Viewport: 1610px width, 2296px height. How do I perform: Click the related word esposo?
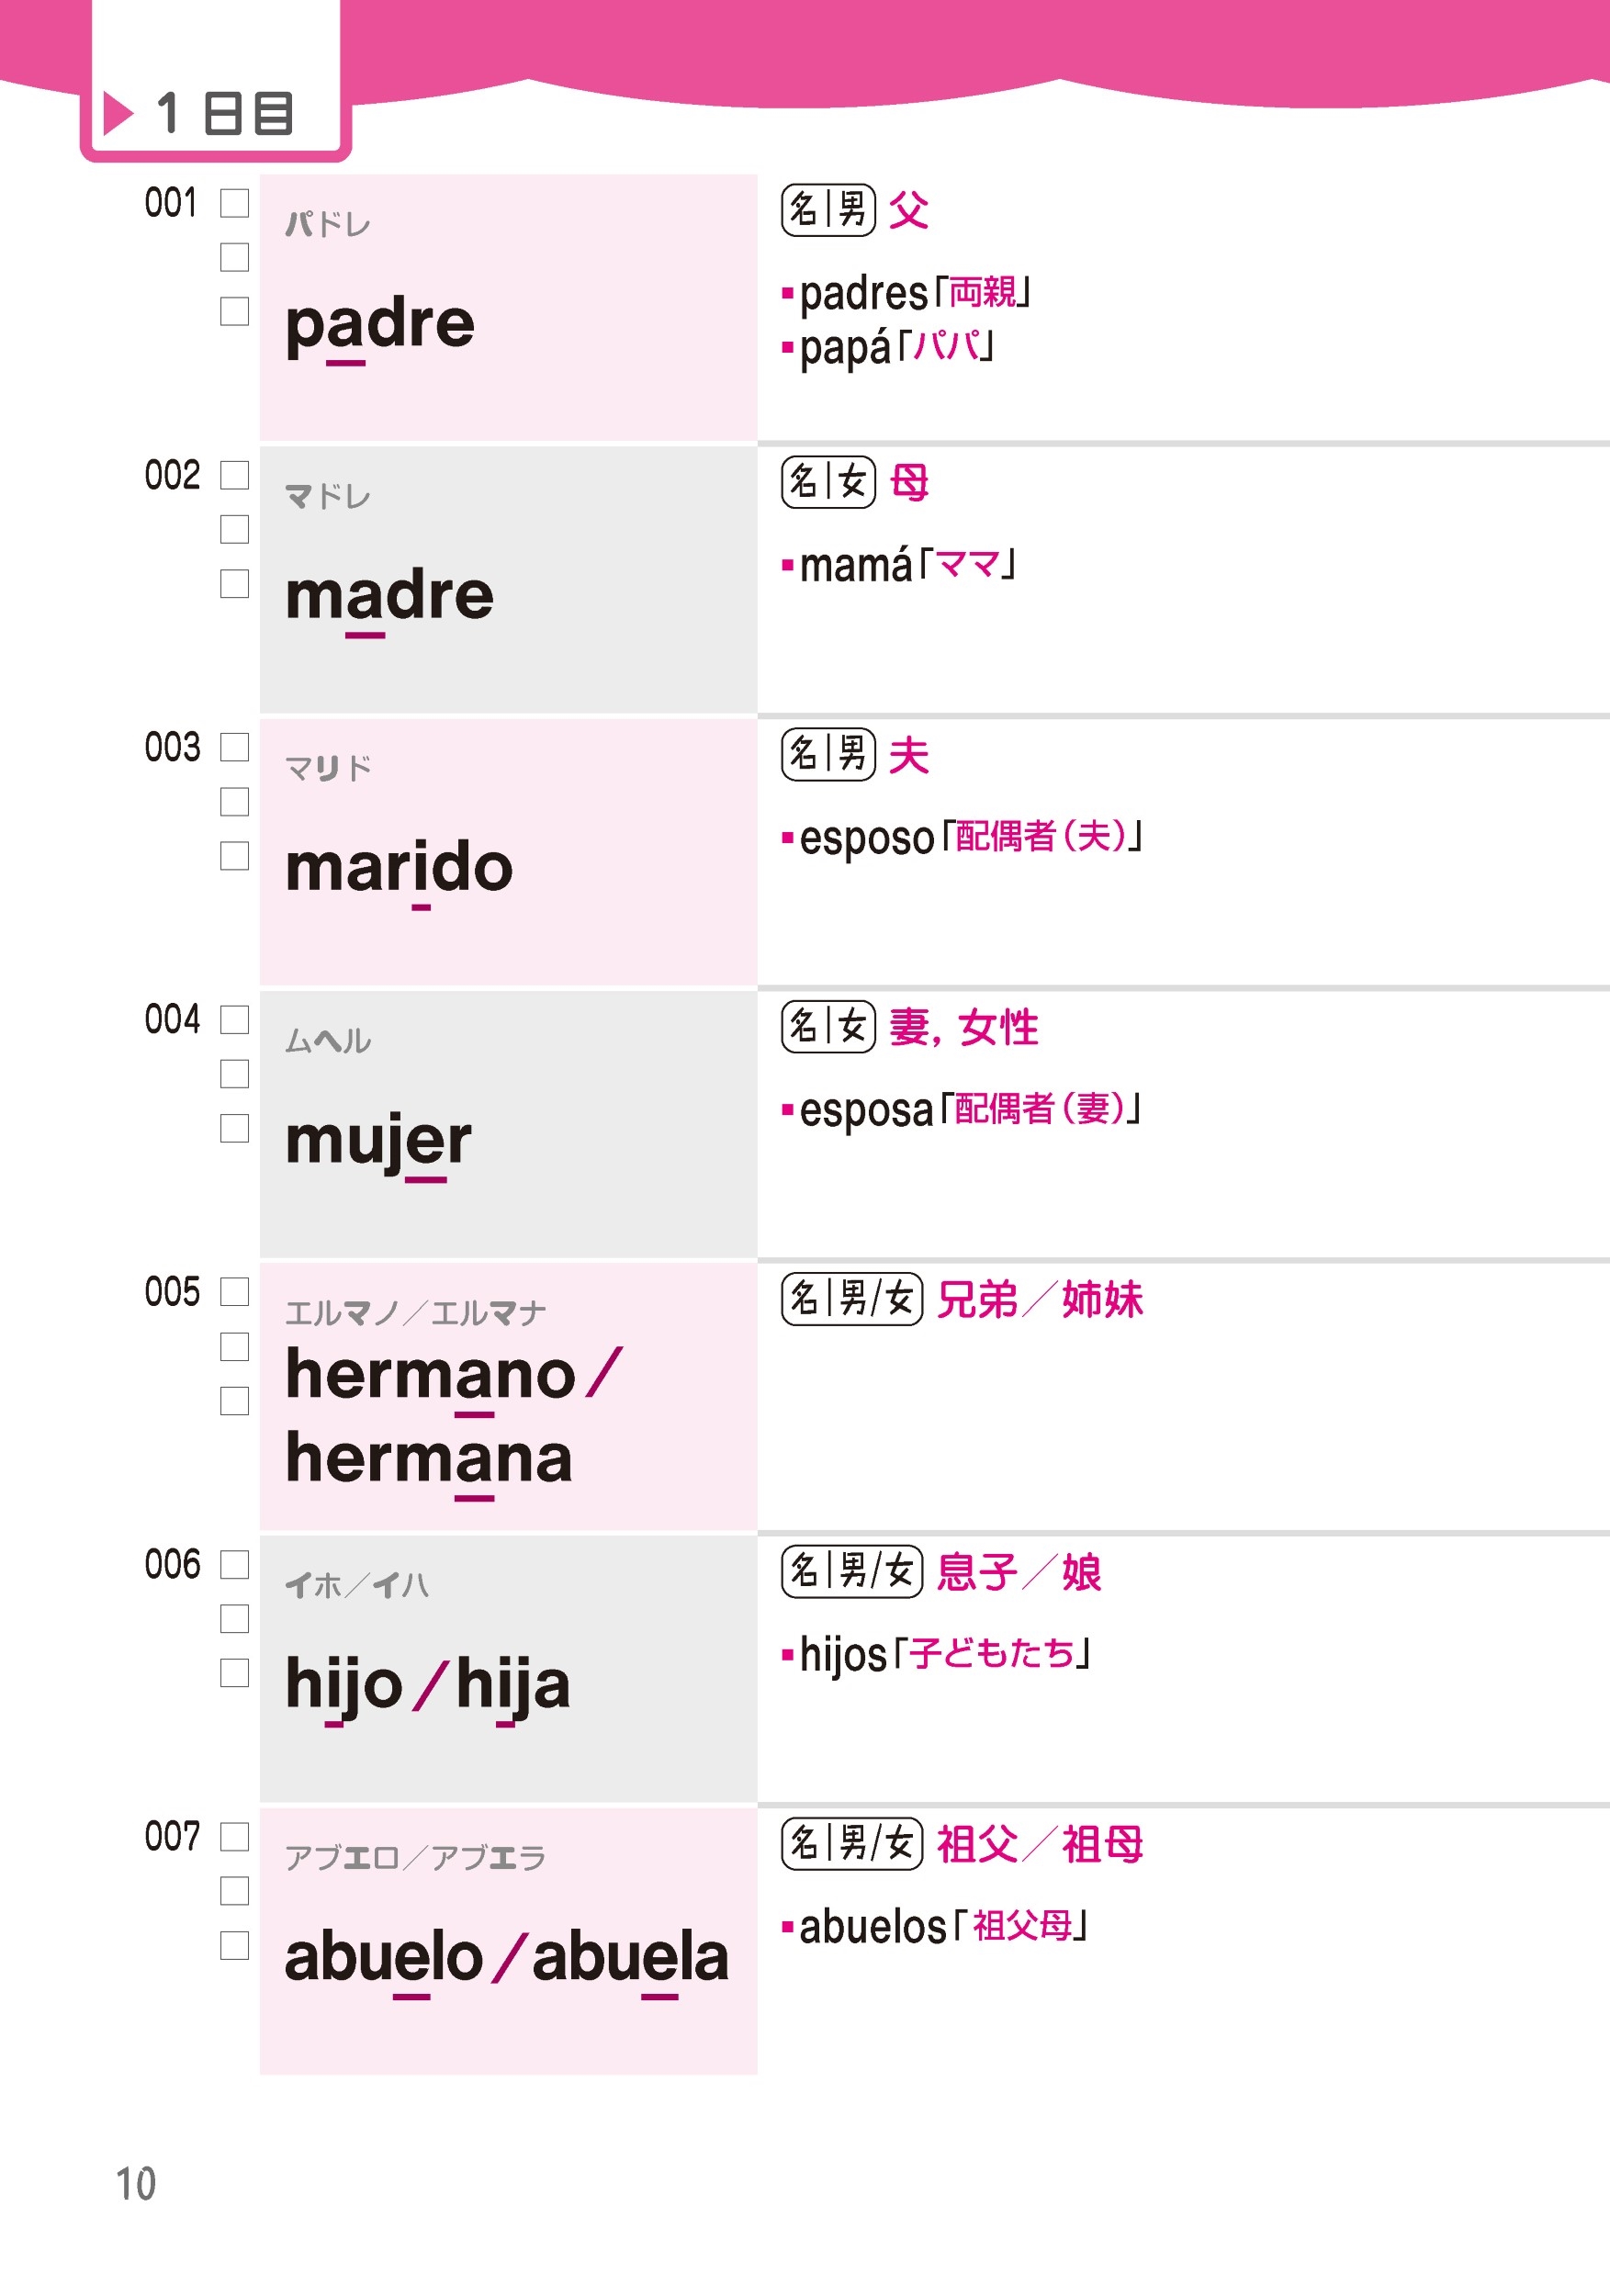(x=866, y=838)
